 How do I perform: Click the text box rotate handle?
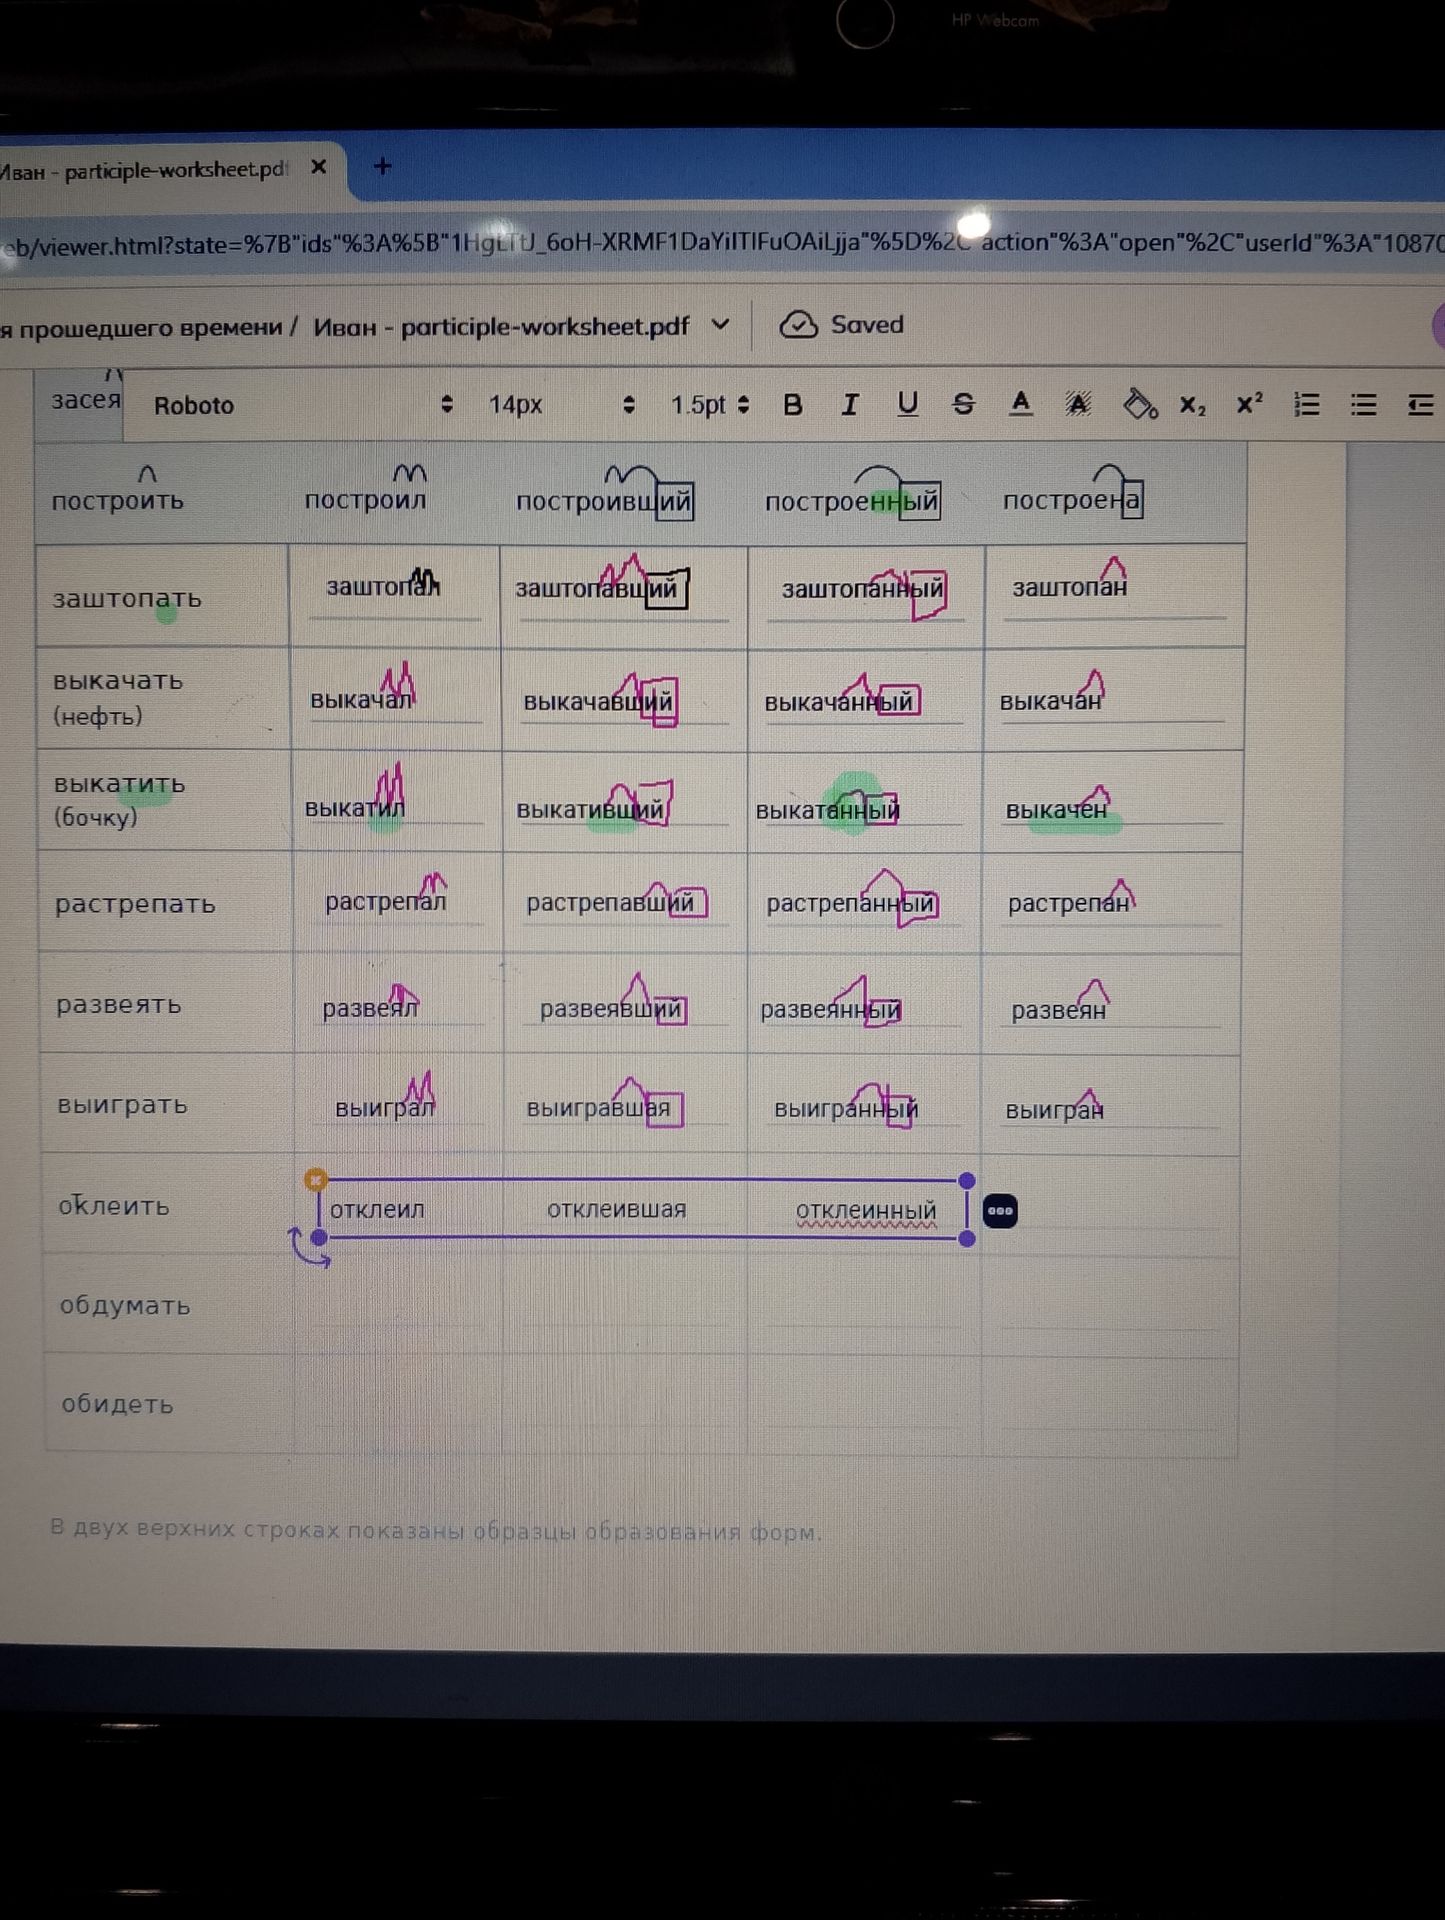pyautogui.click(x=308, y=1250)
